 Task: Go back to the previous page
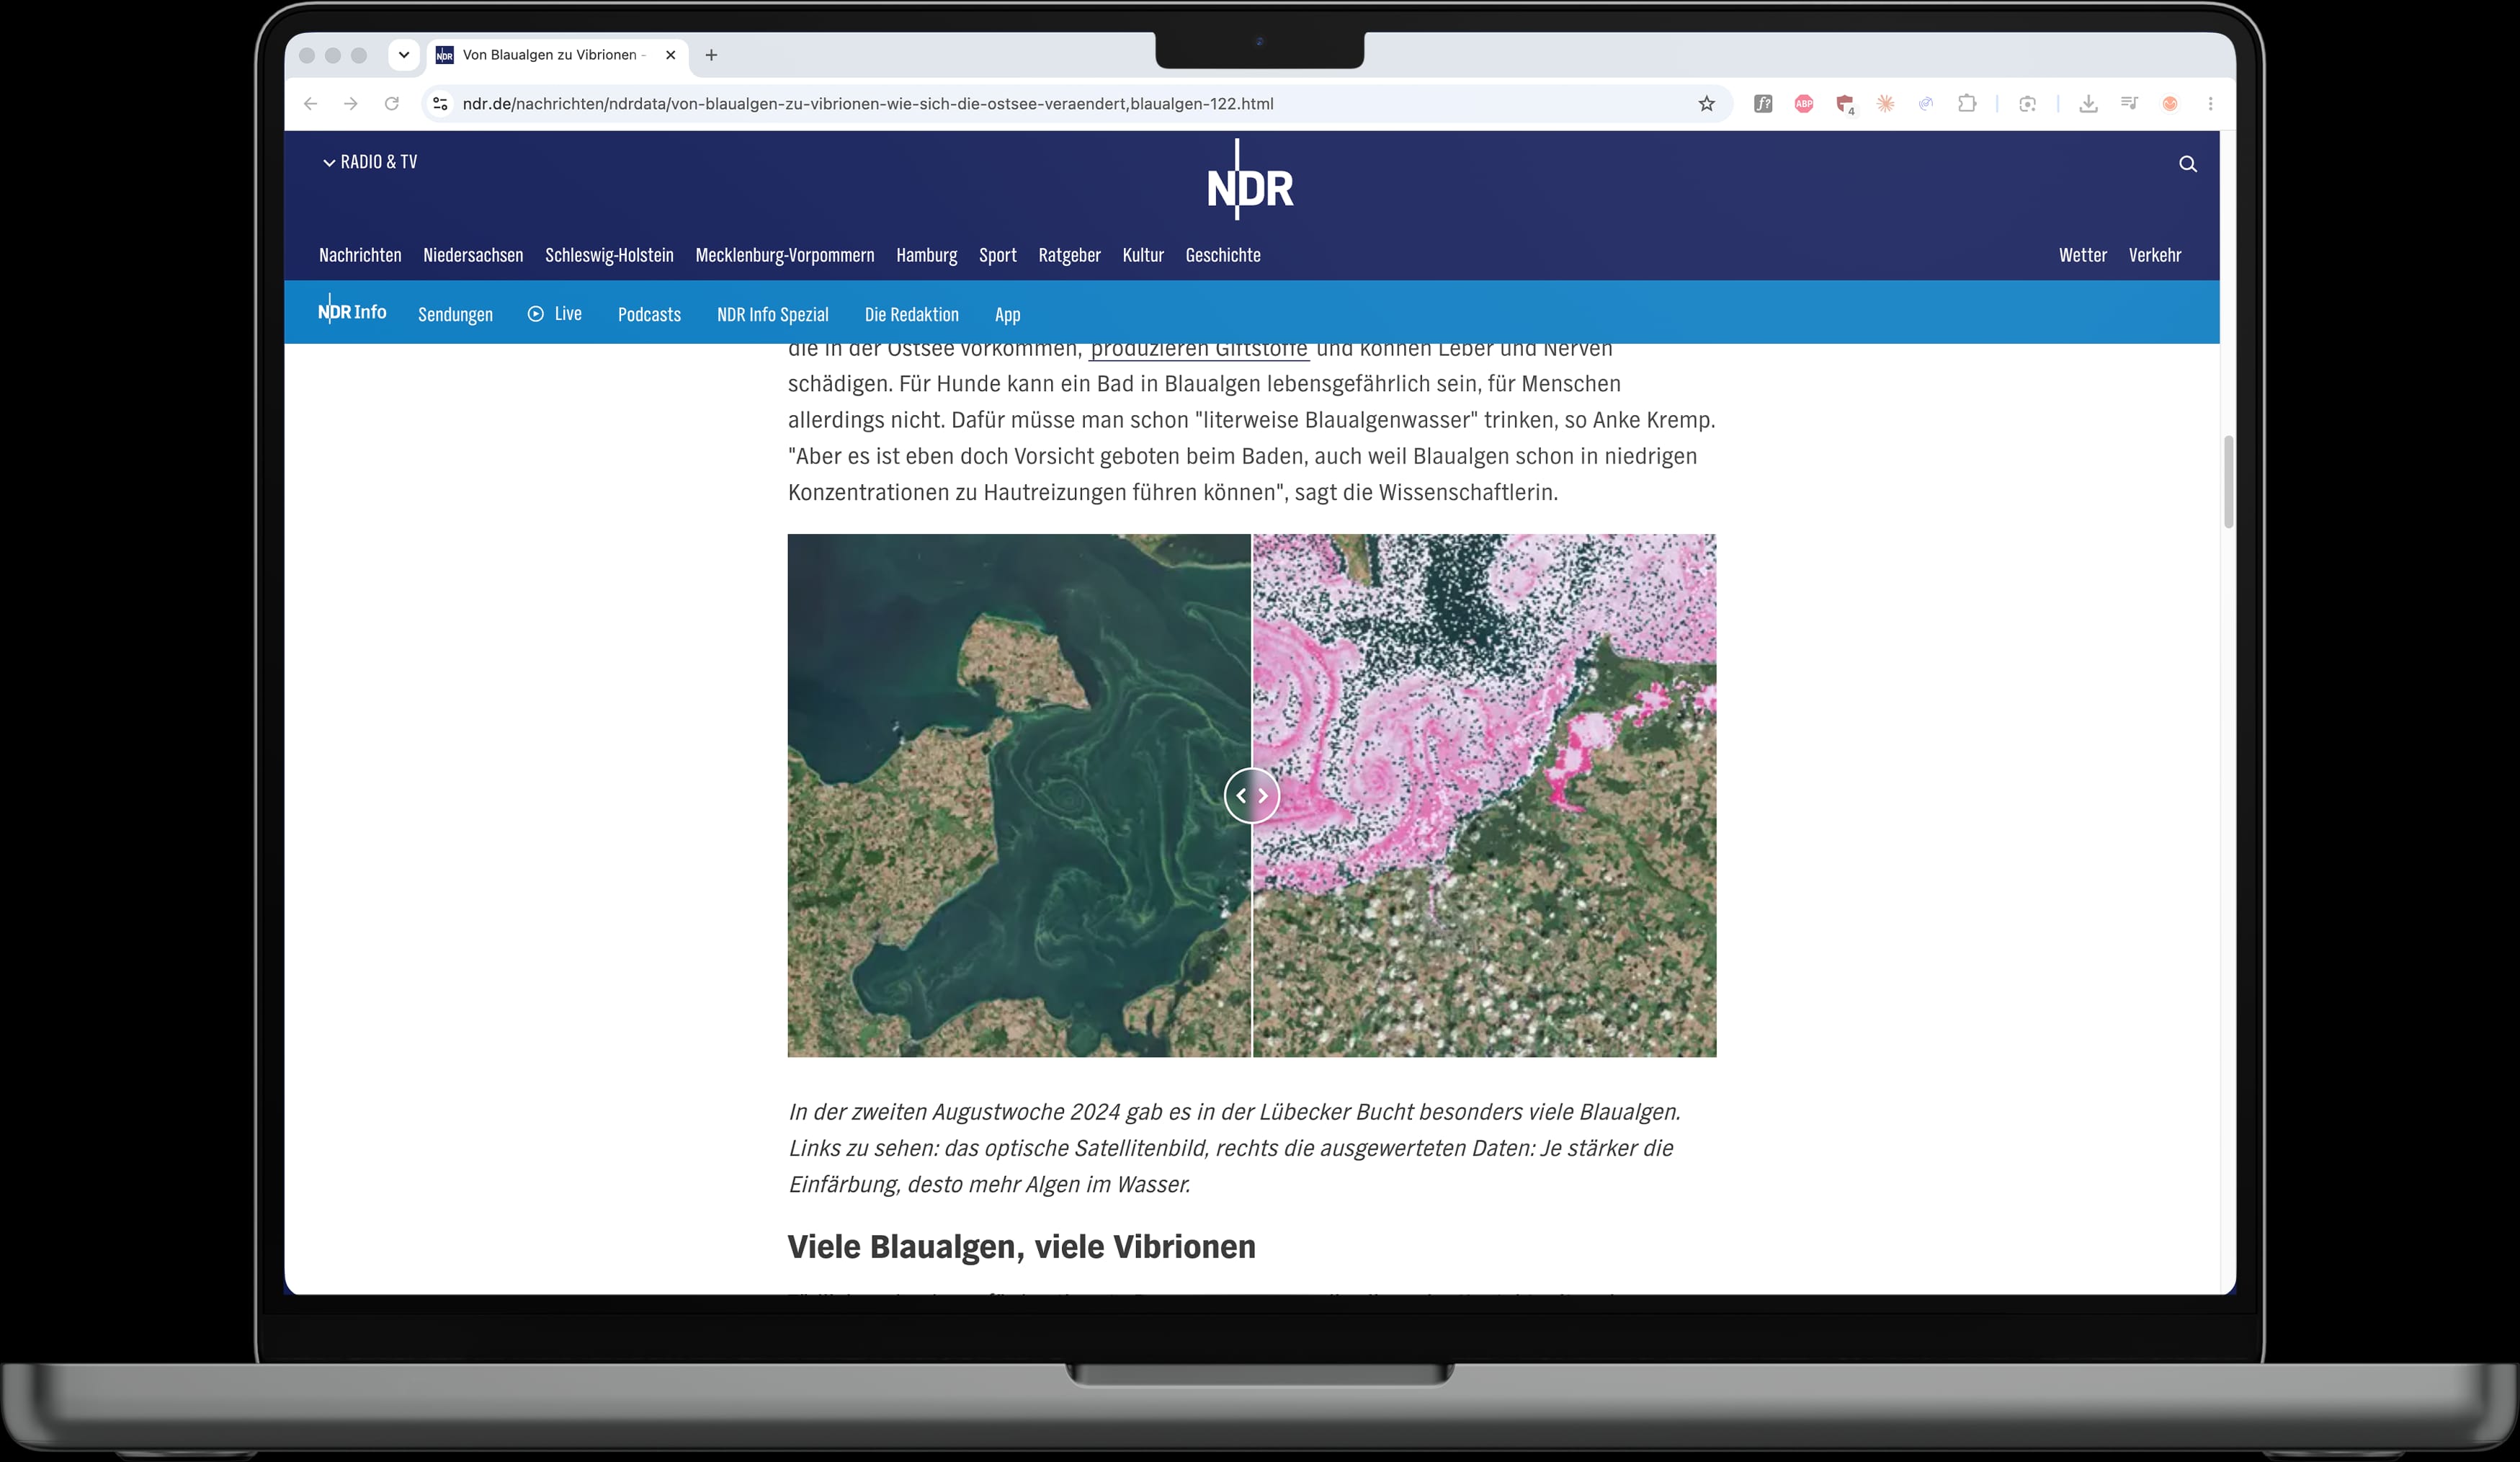(x=311, y=104)
